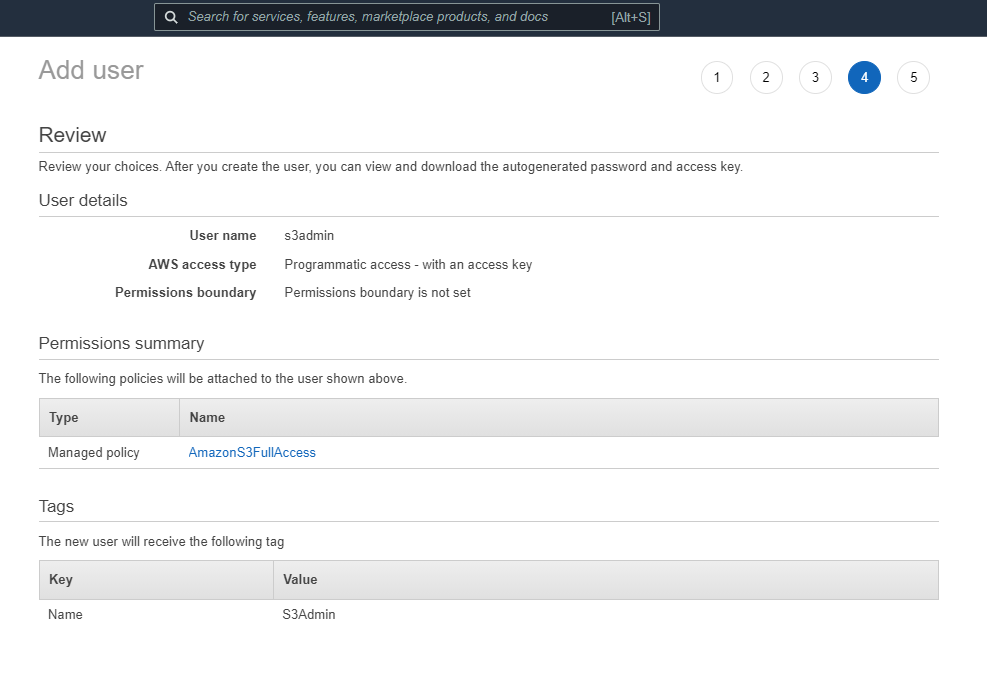
Task: Click inside the AWS services search field
Action: point(400,17)
